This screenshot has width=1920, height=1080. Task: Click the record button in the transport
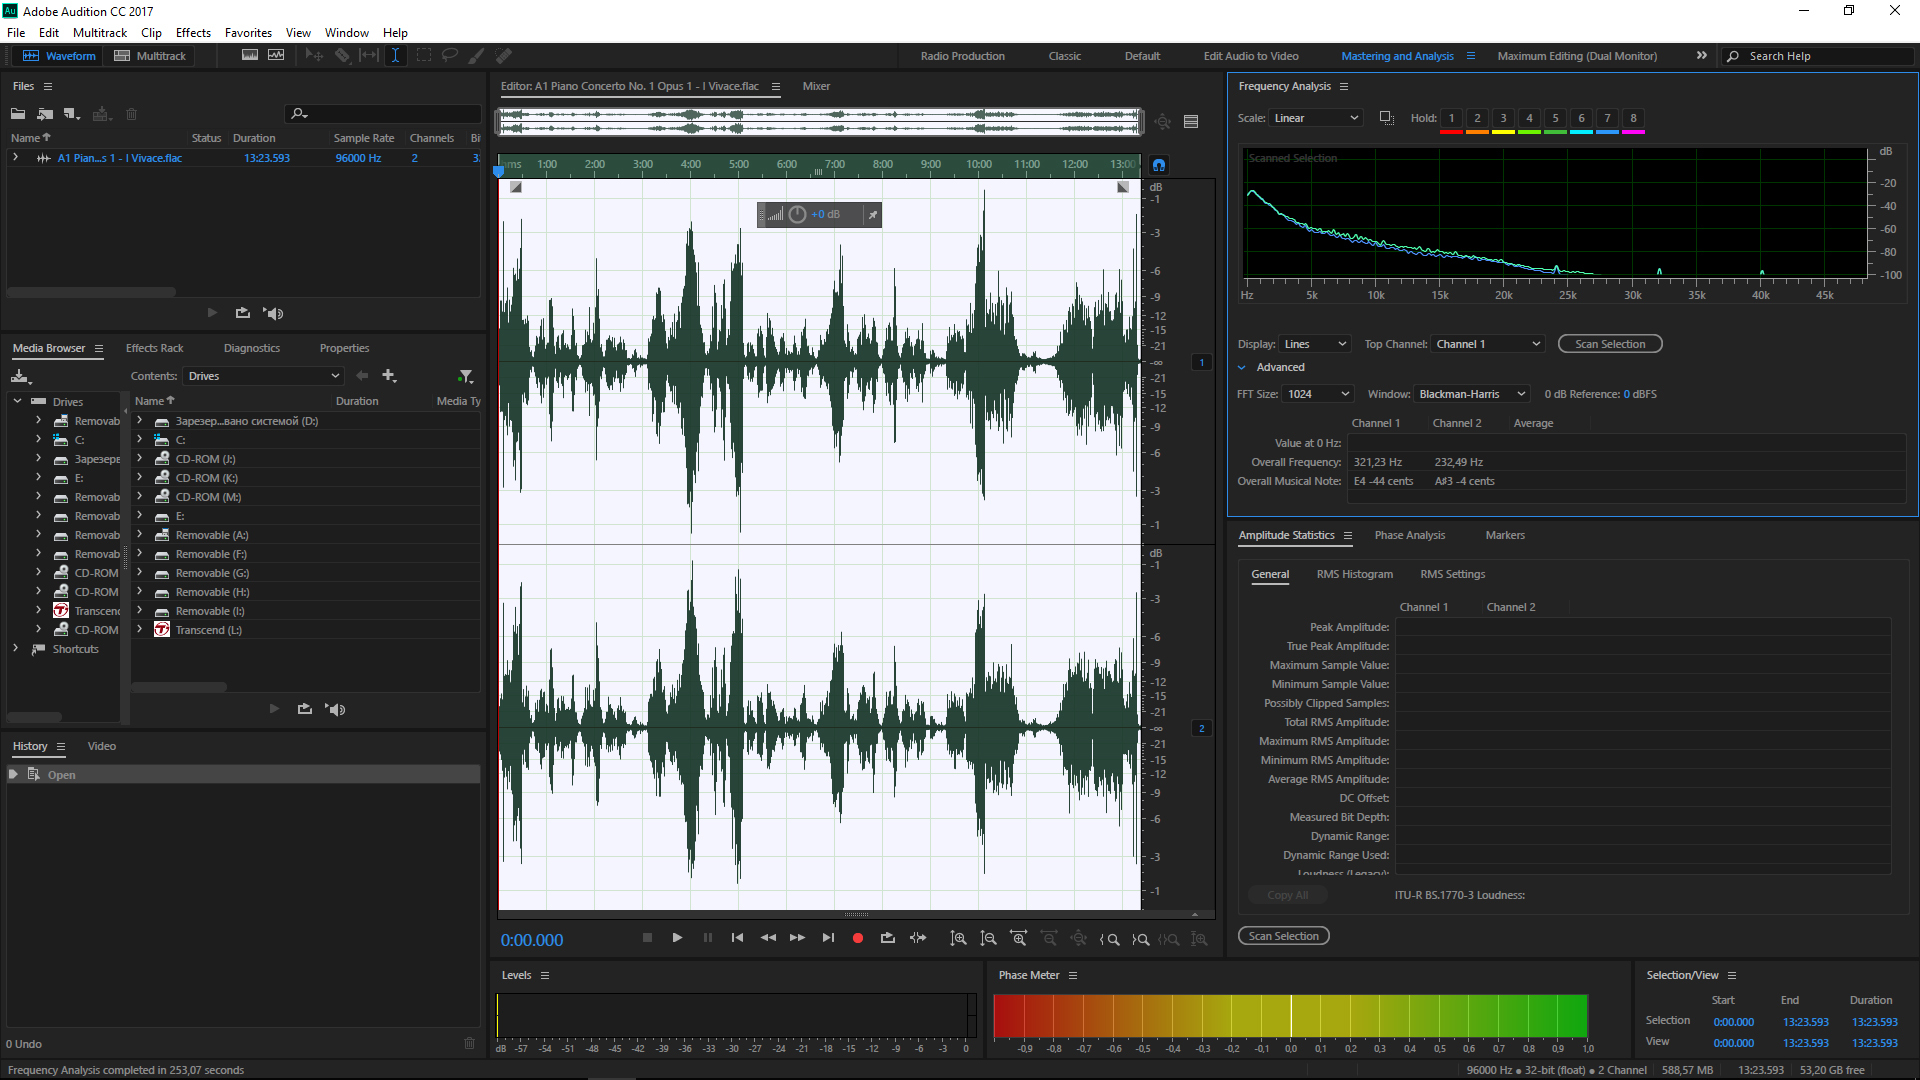(x=857, y=938)
